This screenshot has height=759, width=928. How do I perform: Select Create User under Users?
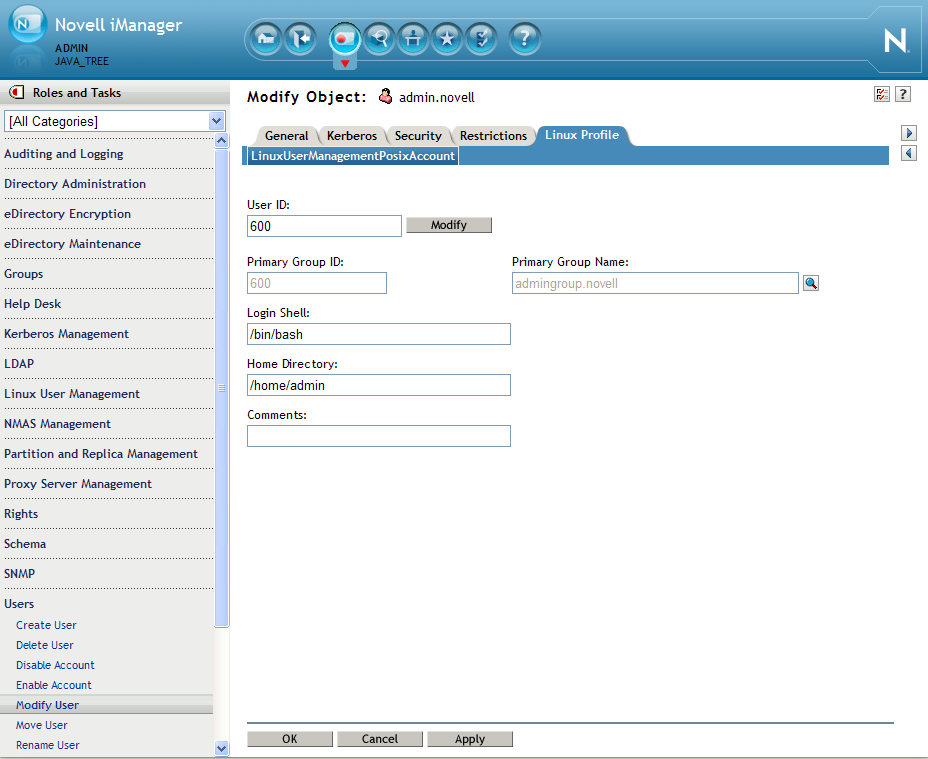(x=44, y=624)
